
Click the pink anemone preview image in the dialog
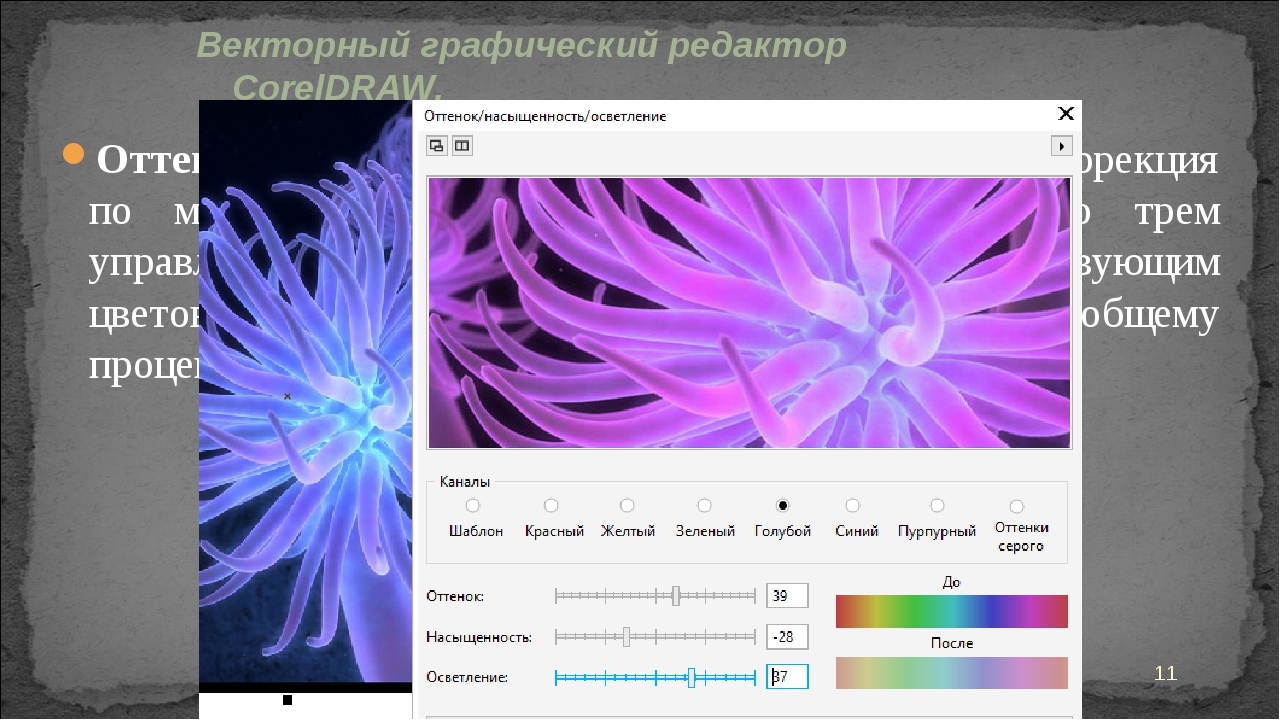[x=749, y=313]
